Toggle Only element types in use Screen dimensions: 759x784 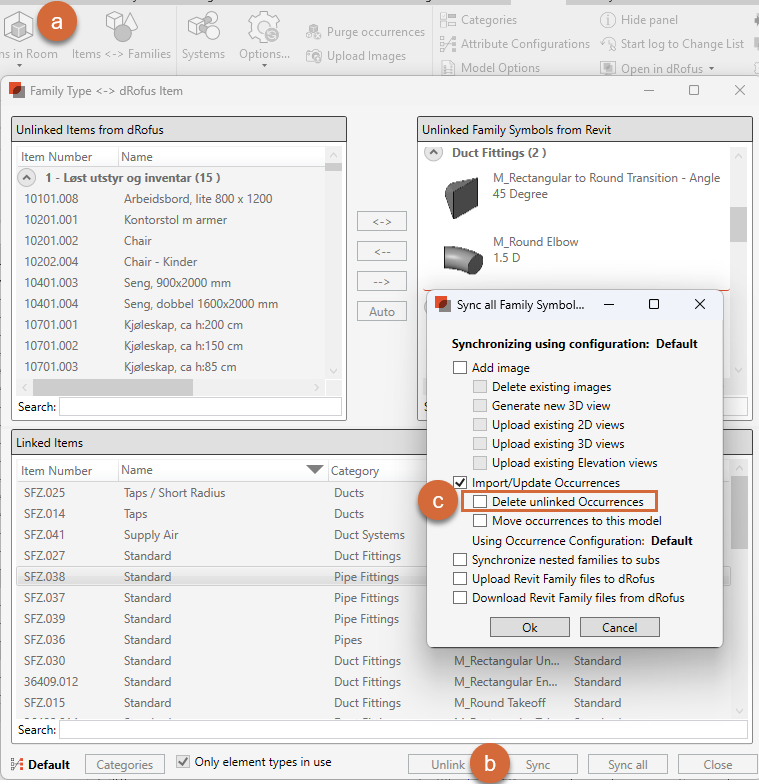(183, 762)
